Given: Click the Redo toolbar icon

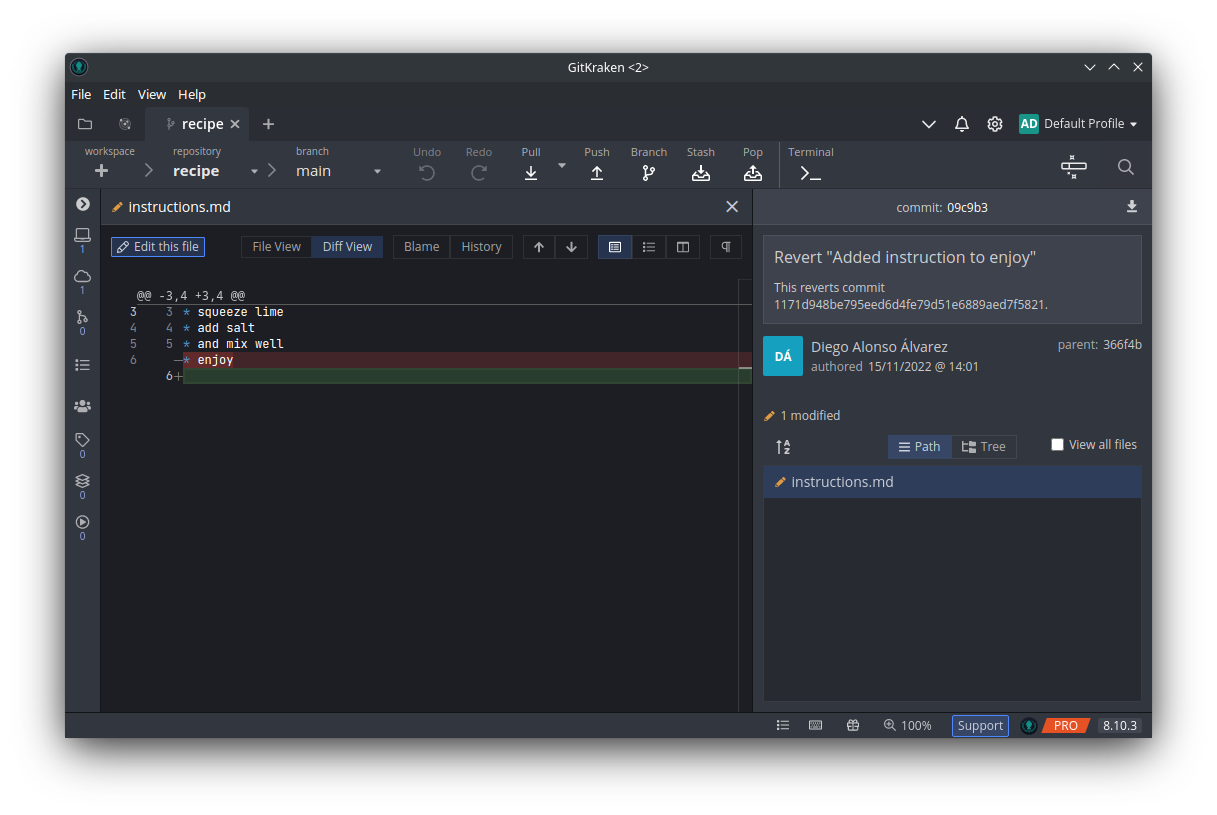Looking at the screenshot, I should (x=479, y=173).
